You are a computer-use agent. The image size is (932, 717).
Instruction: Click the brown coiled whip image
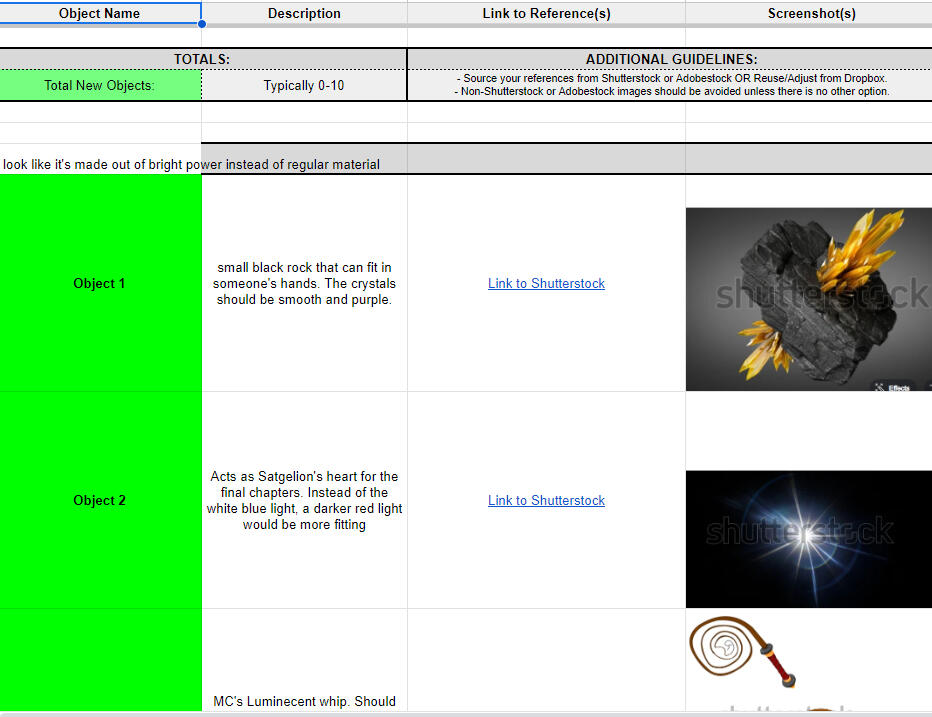click(x=744, y=655)
